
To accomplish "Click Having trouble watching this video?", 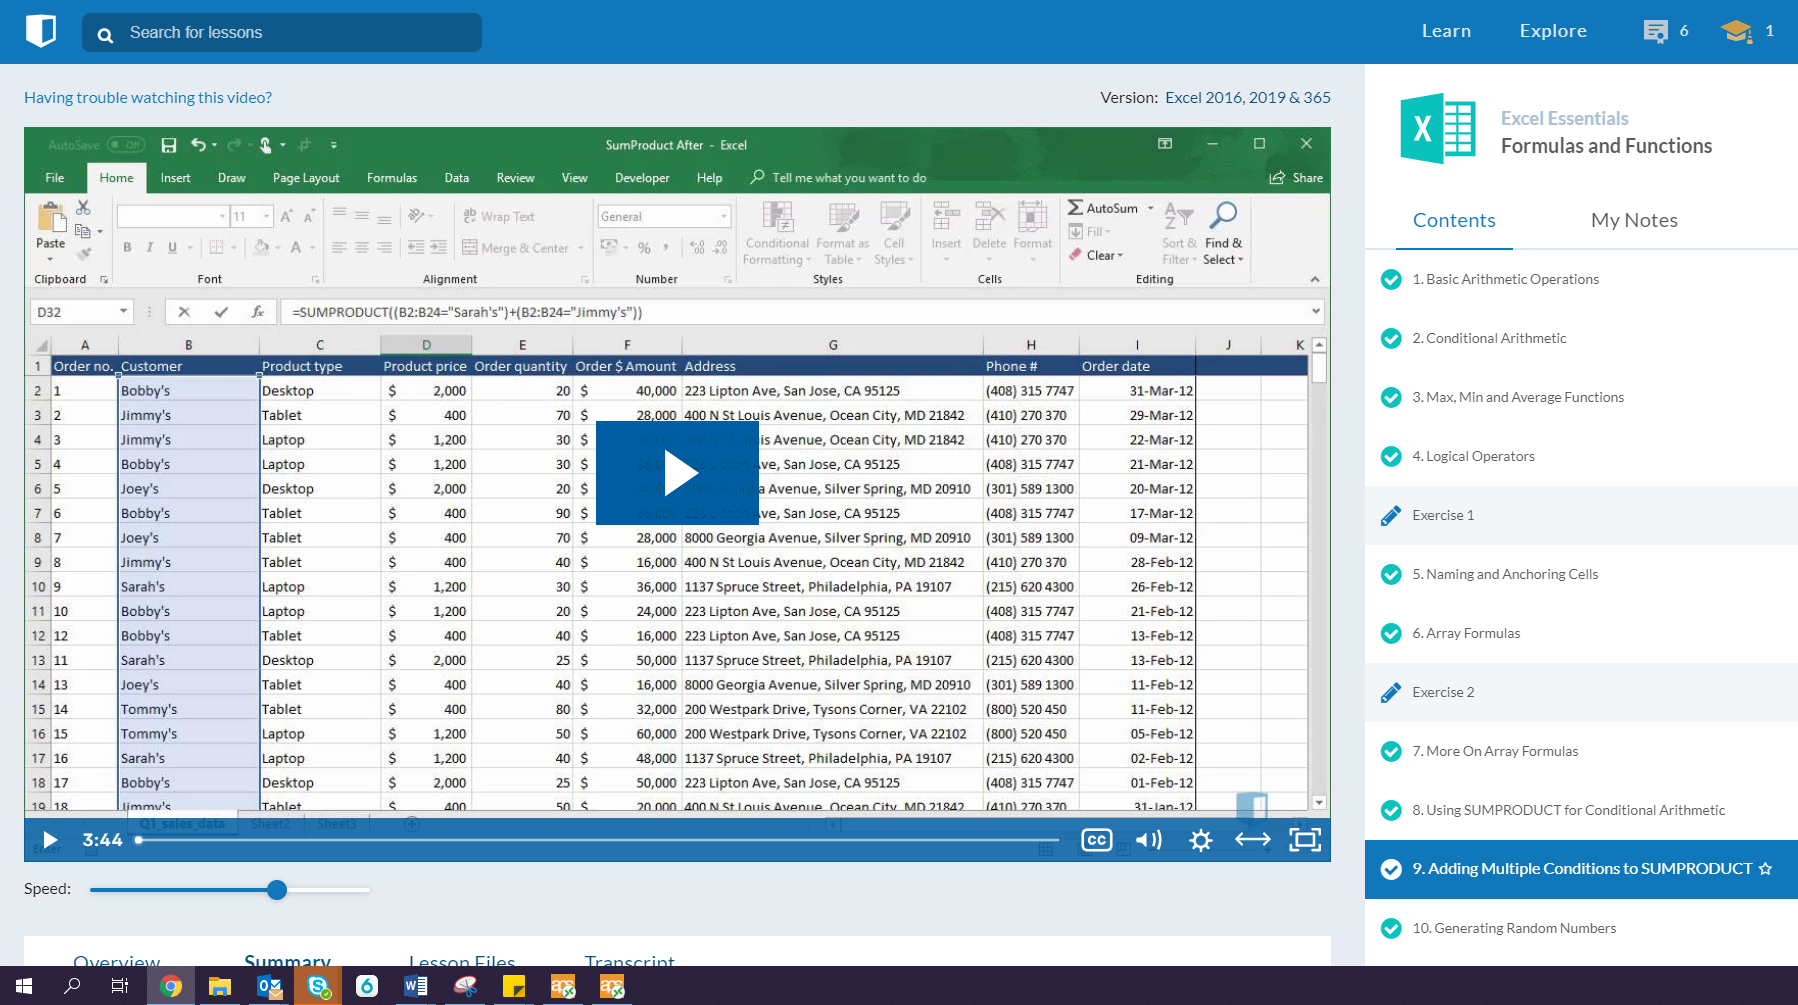I will tap(148, 98).
